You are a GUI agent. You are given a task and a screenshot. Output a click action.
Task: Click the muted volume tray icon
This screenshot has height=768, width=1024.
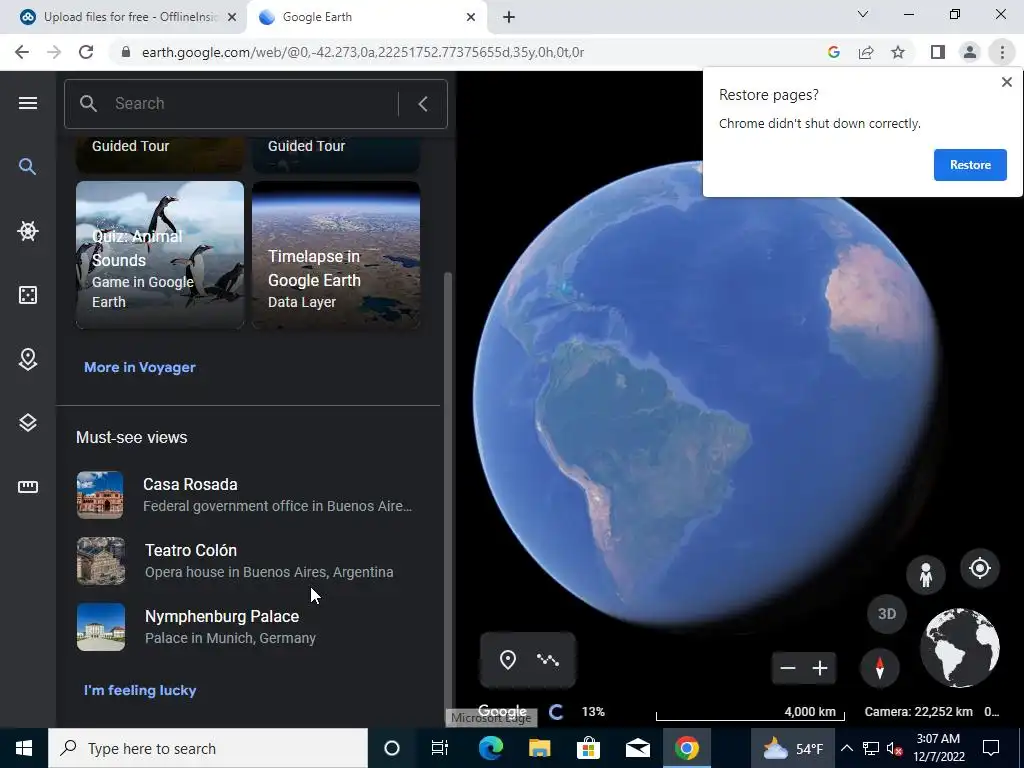pyautogui.click(x=894, y=748)
